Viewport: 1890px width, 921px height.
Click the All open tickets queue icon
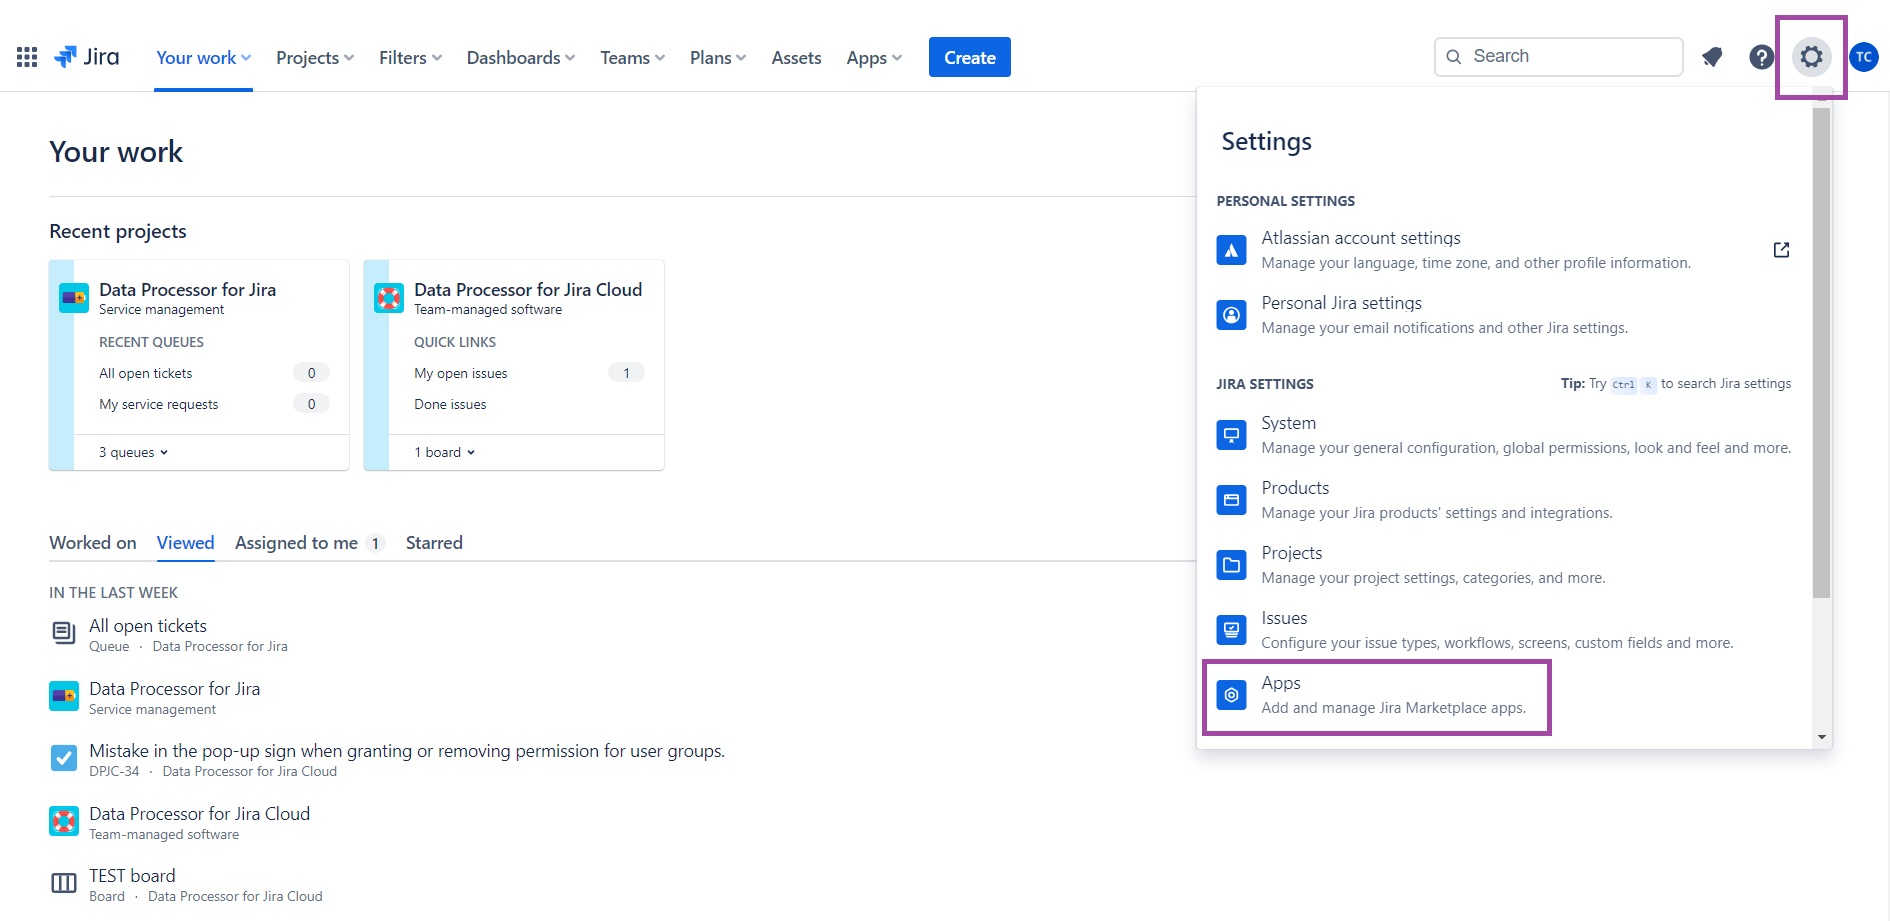click(x=63, y=633)
